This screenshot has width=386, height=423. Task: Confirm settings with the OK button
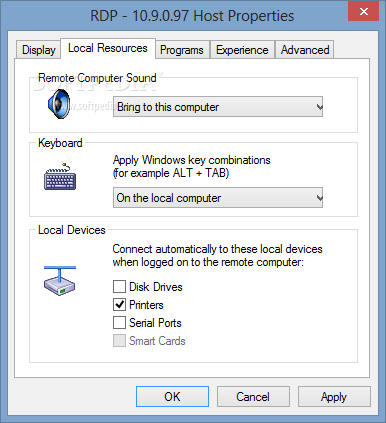coord(172,397)
